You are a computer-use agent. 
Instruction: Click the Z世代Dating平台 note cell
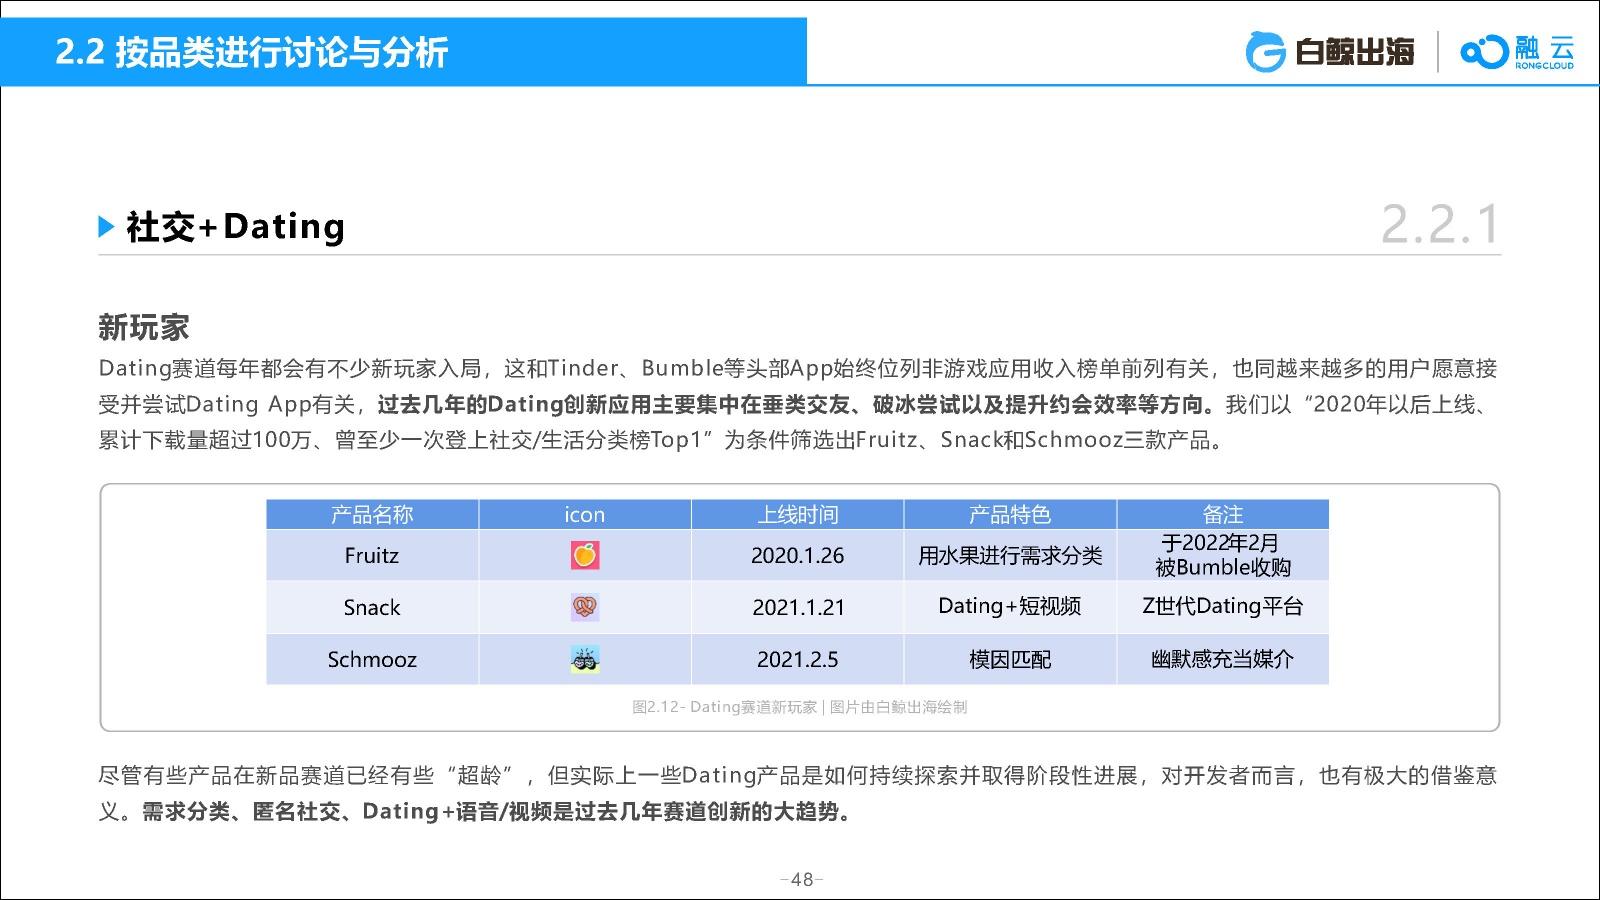1223,607
